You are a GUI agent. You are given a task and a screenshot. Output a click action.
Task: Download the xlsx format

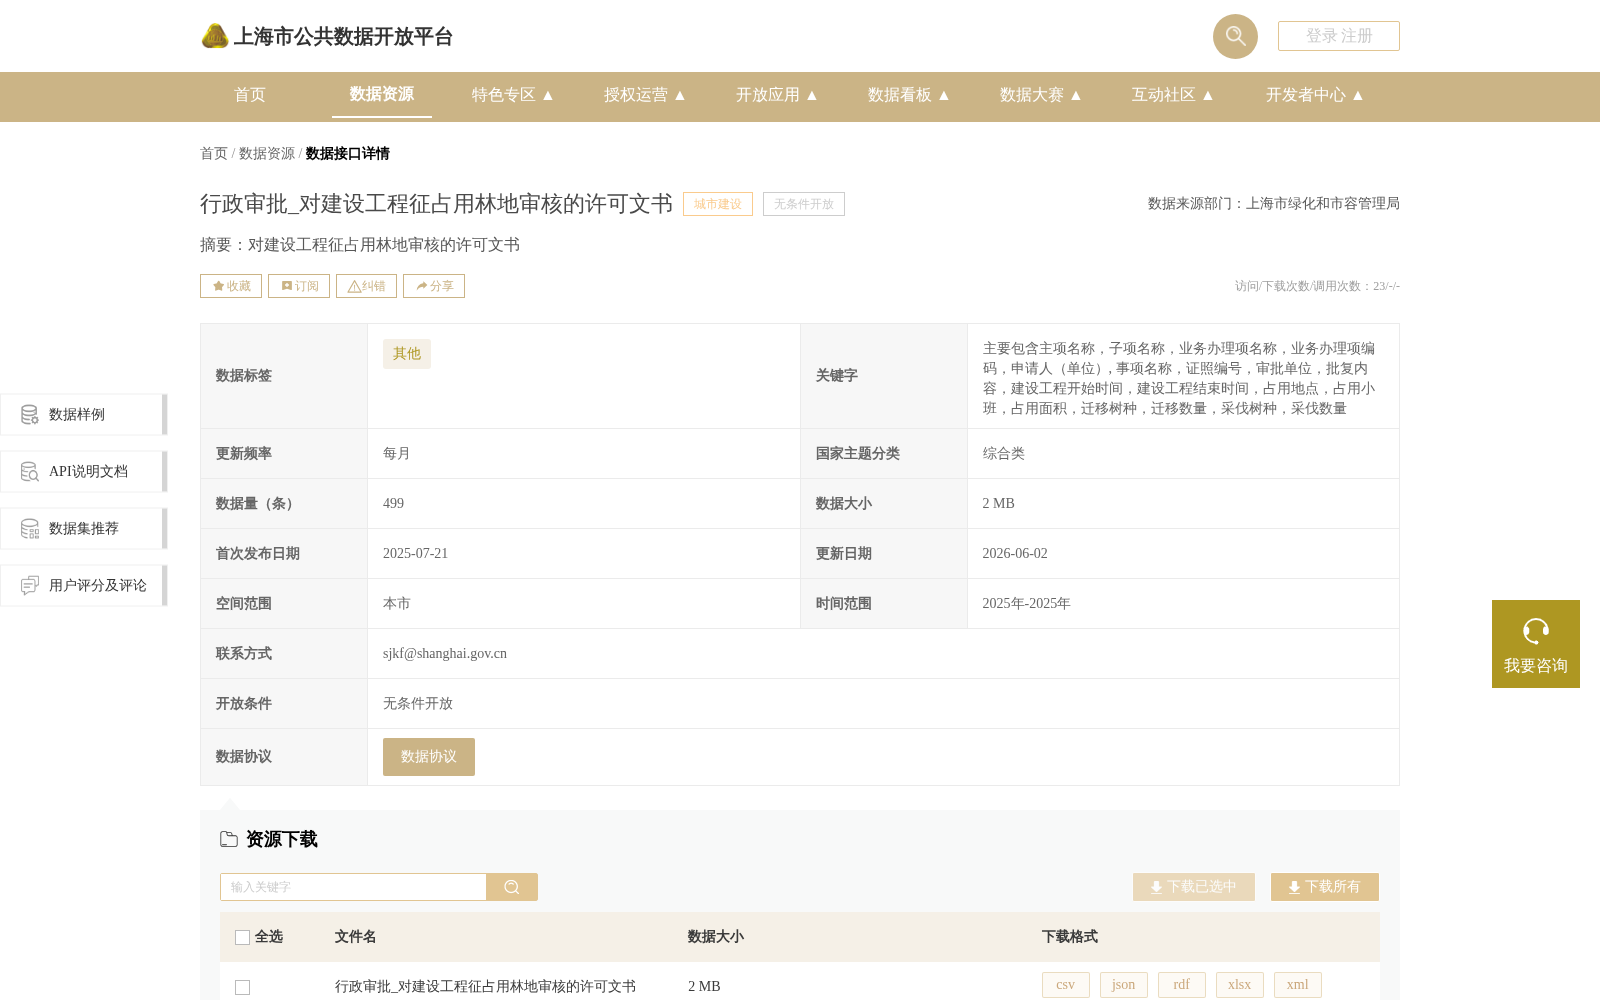pos(1240,985)
